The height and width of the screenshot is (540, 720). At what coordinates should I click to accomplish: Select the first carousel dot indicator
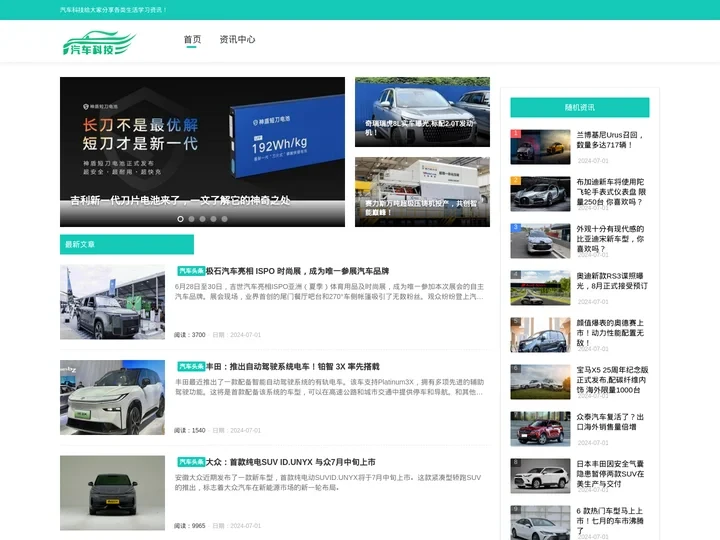click(180, 219)
